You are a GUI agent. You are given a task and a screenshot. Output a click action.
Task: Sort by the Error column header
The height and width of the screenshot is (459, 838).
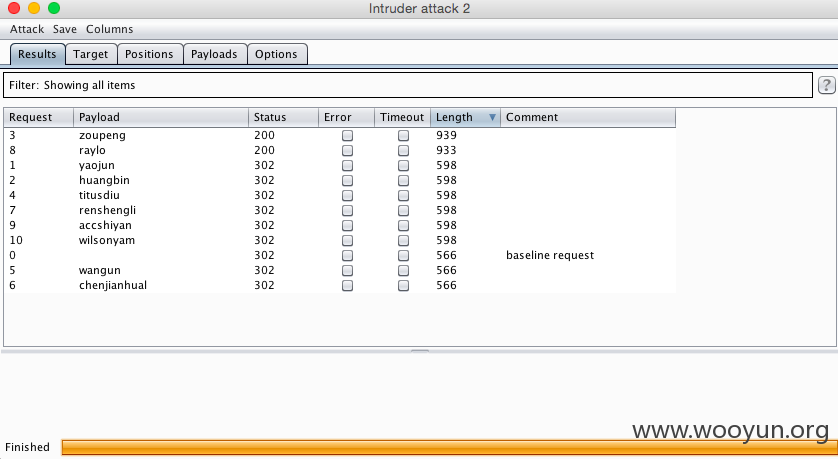pos(346,117)
